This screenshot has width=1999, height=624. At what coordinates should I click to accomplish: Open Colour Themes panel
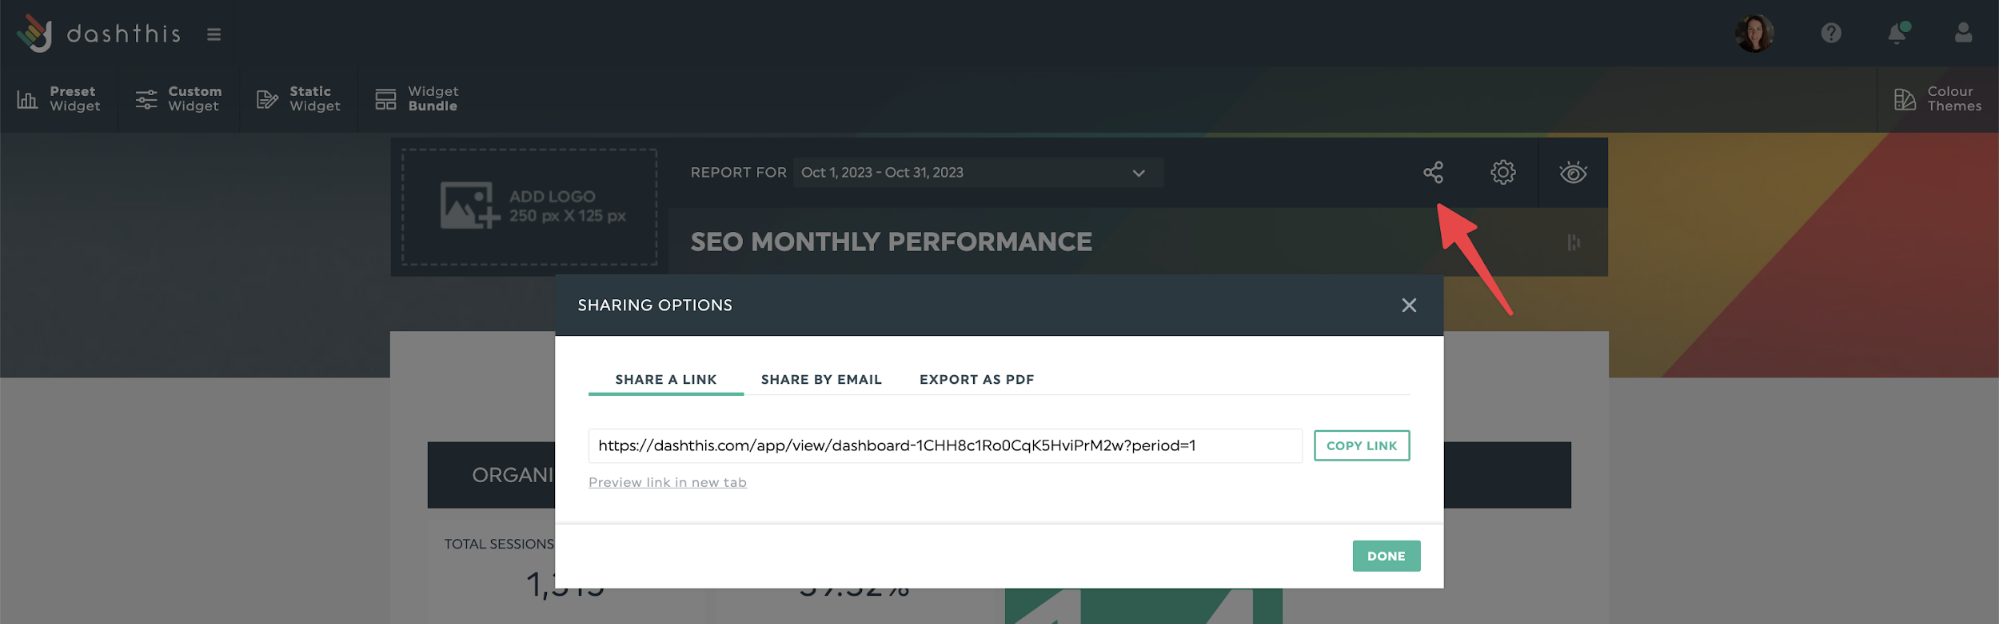pos(1937,99)
